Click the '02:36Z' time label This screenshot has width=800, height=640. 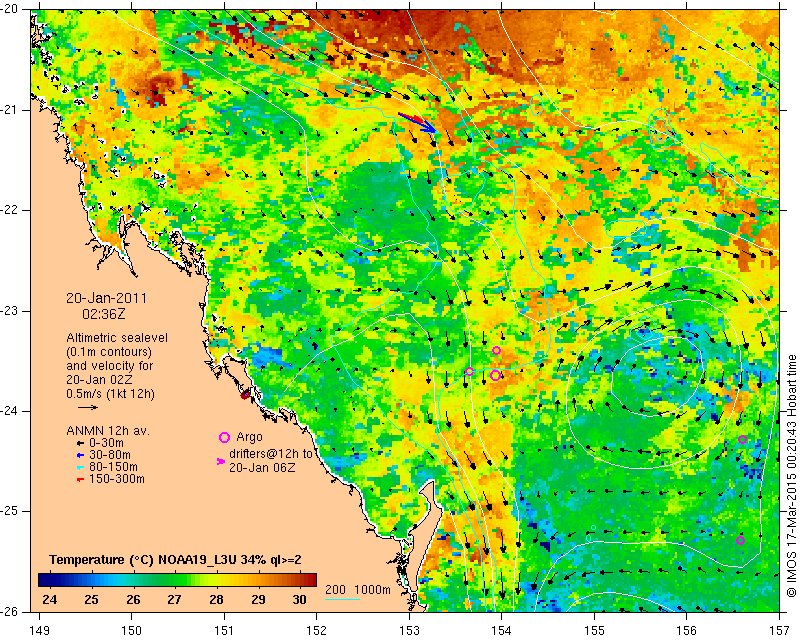(104, 314)
